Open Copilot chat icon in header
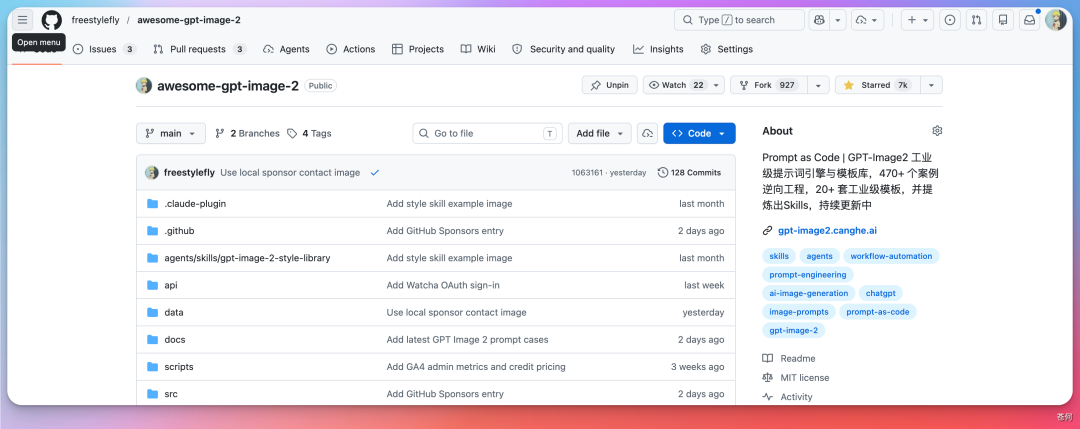1080x429 pixels. 819,20
